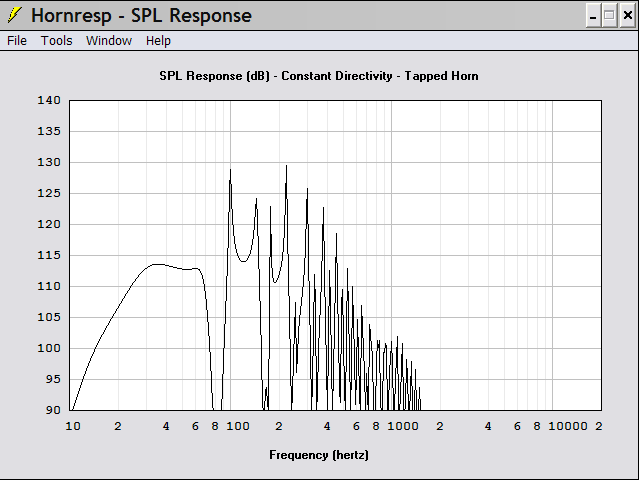Image resolution: width=639 pixels, height=480 pixels.
Task: Open the File menu
Action: click(x=17, y=41)
